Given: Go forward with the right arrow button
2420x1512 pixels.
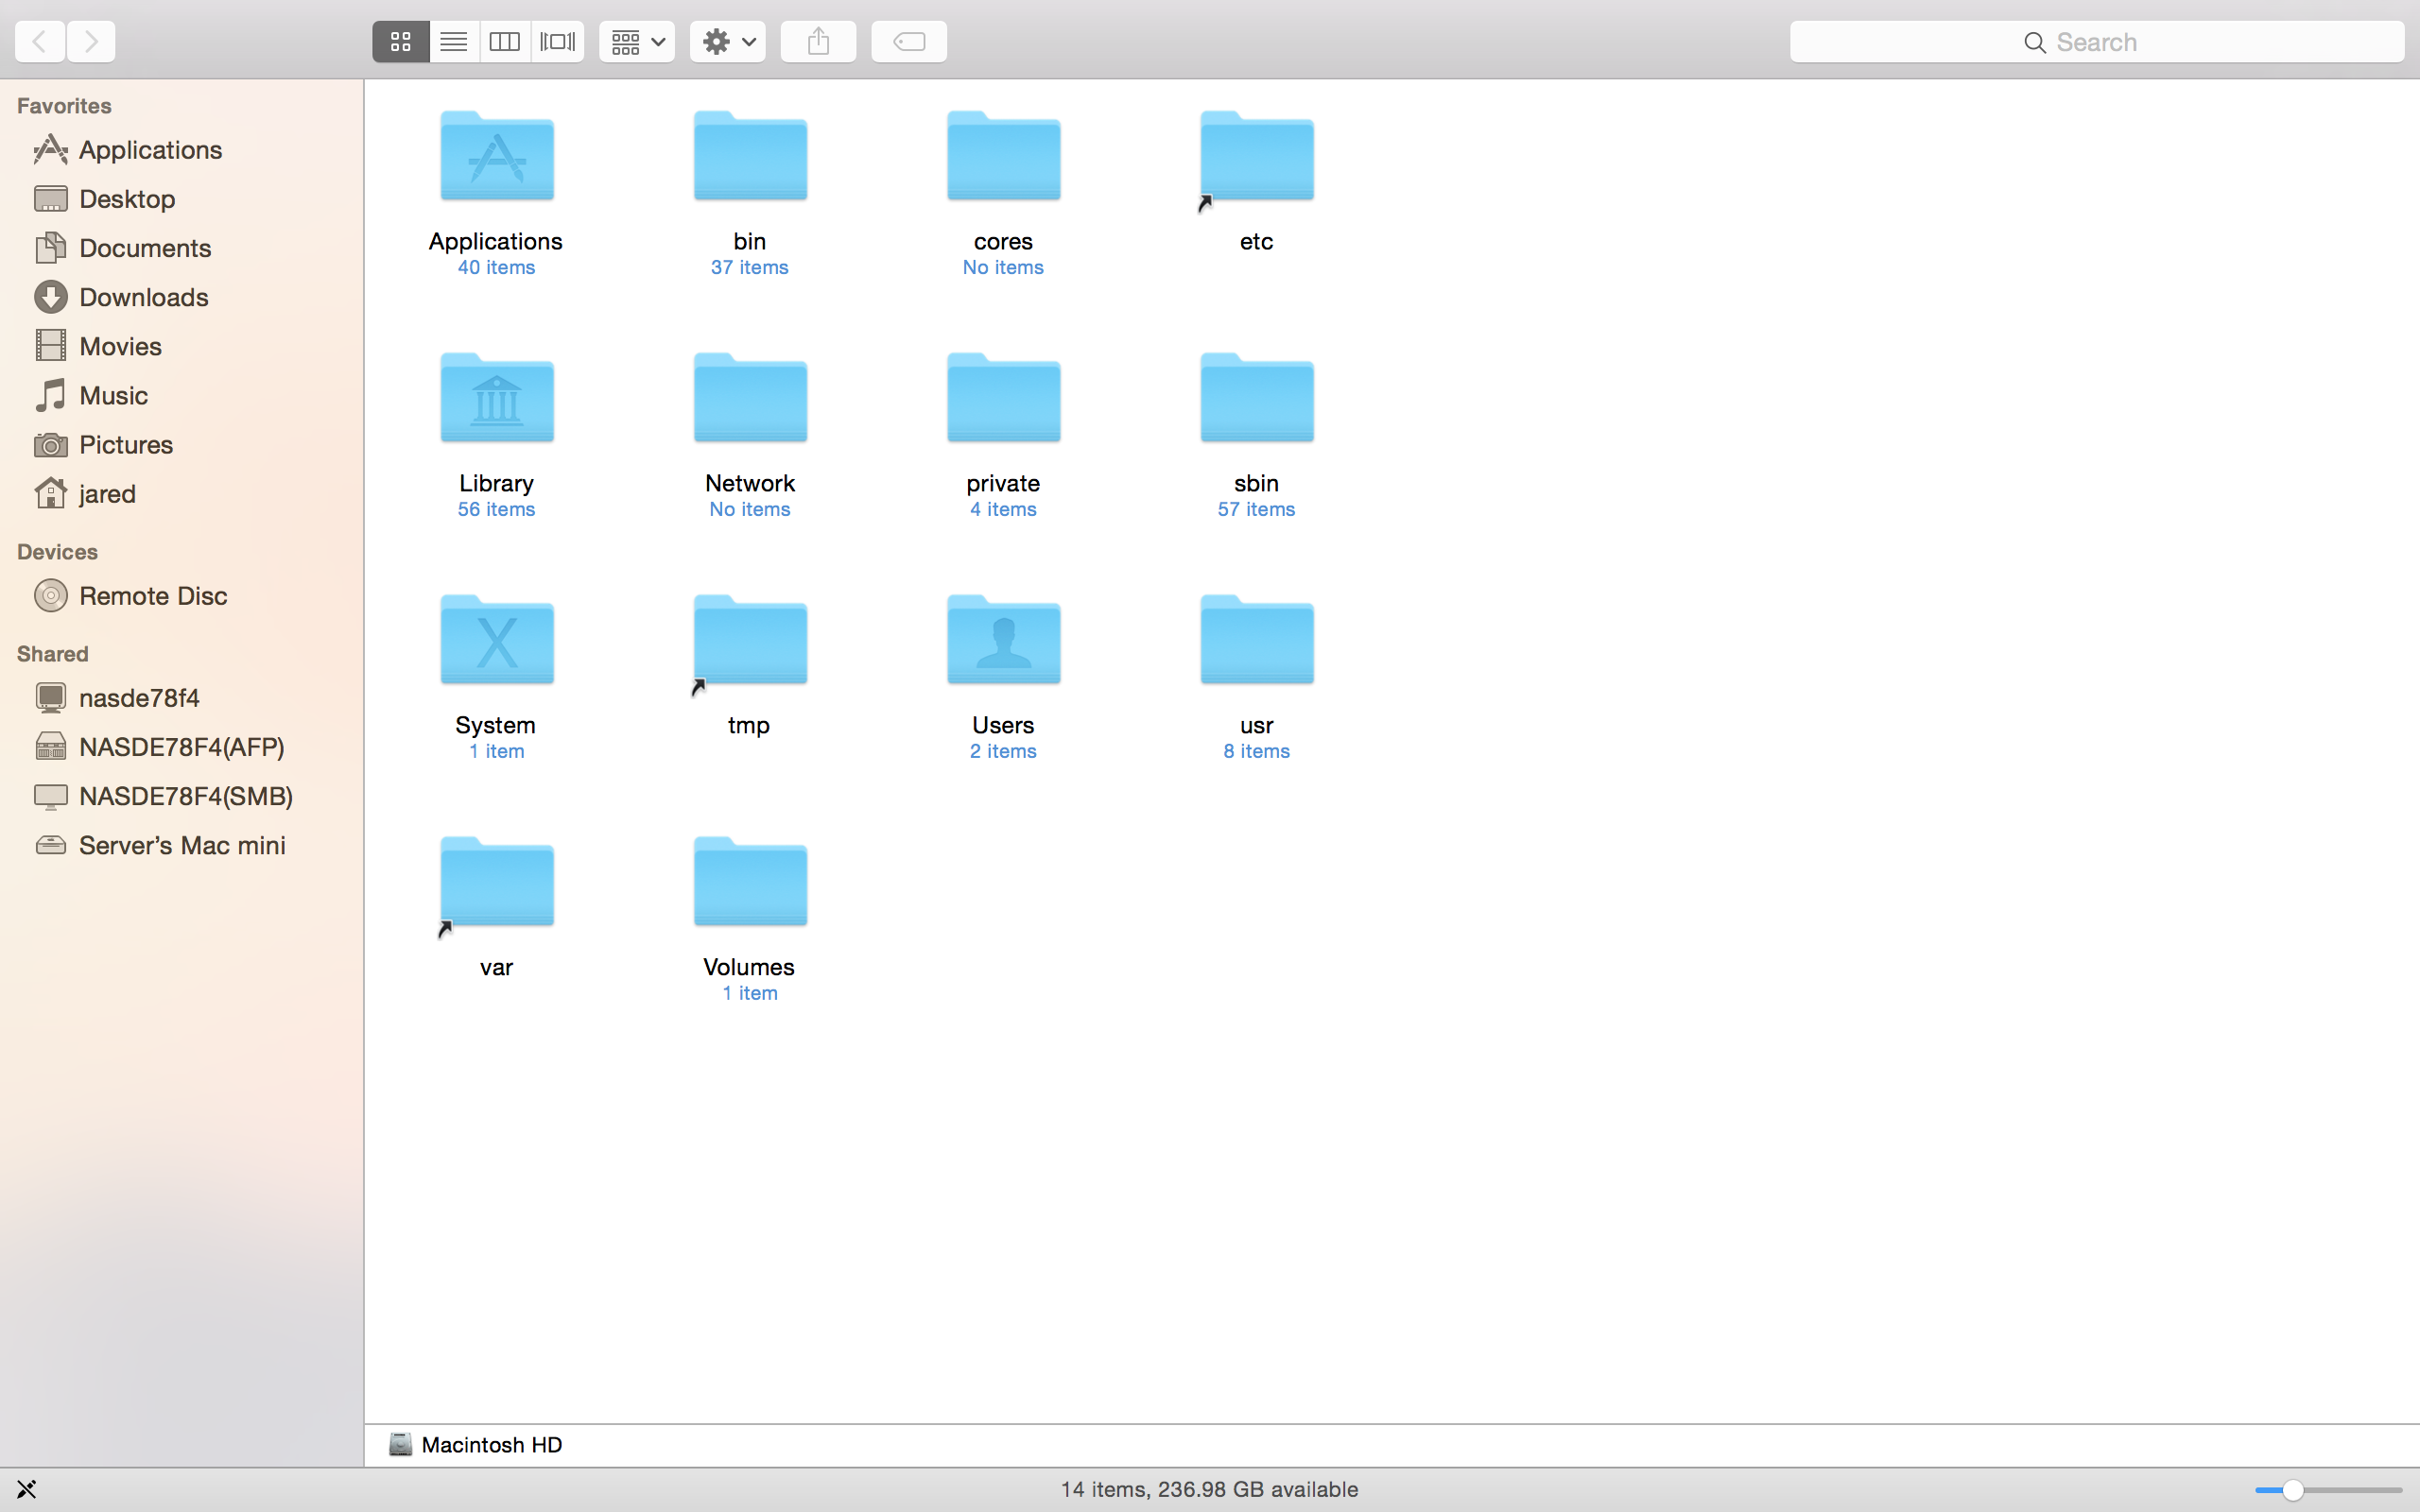Looking at the screenshot, I should coord(91,41).
